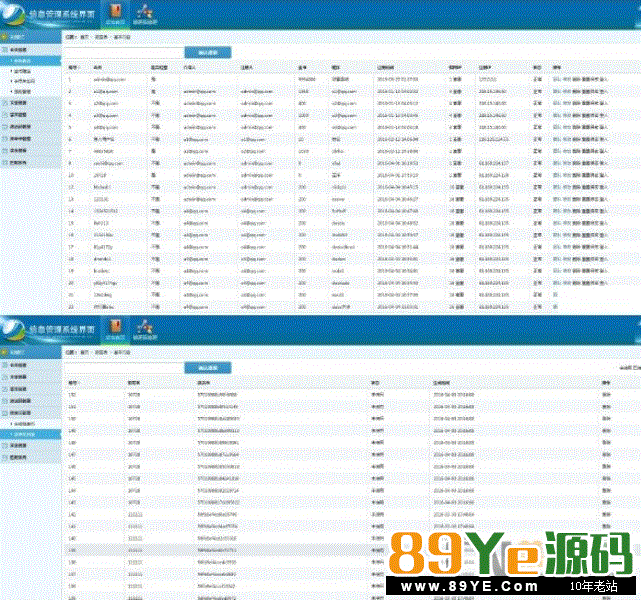Click the network people icon in the upper screen's header
Screen dimensions: 641x600
click(x=145, y=11)
